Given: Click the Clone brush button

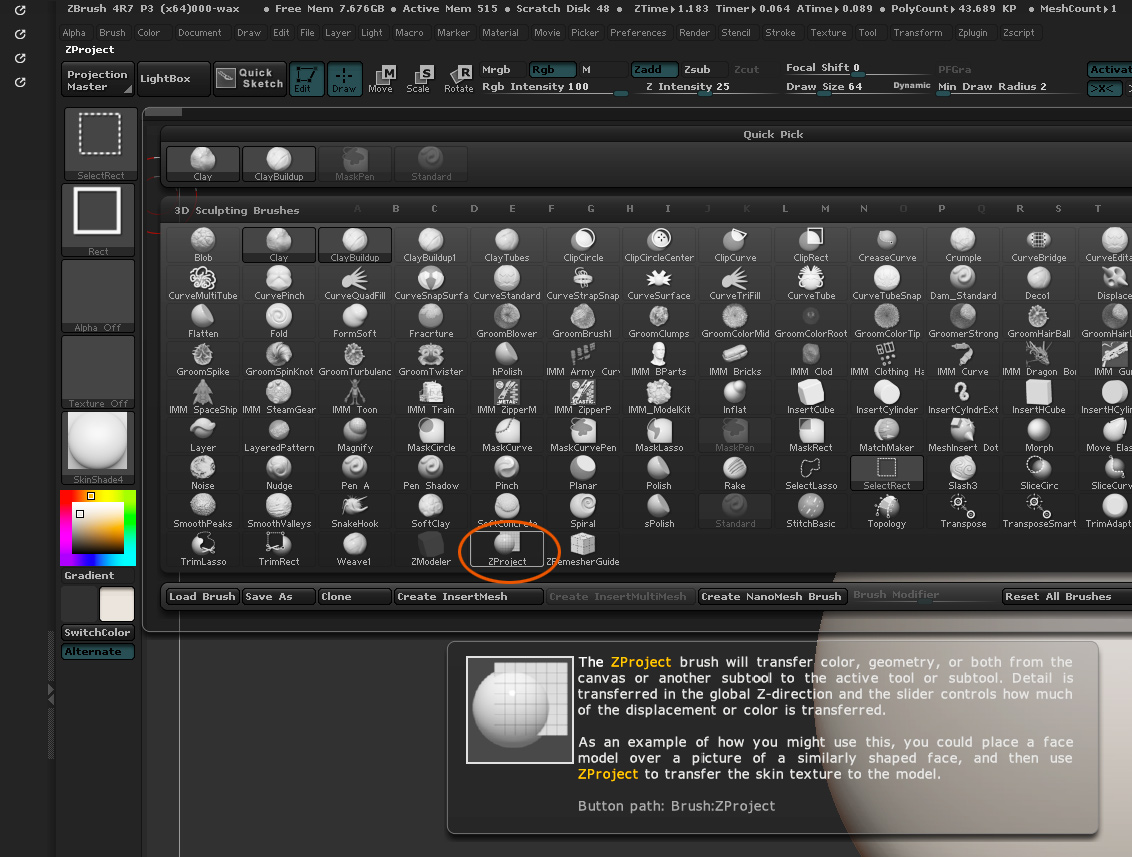Looking at the screenshot, I should tap(354, 596).
